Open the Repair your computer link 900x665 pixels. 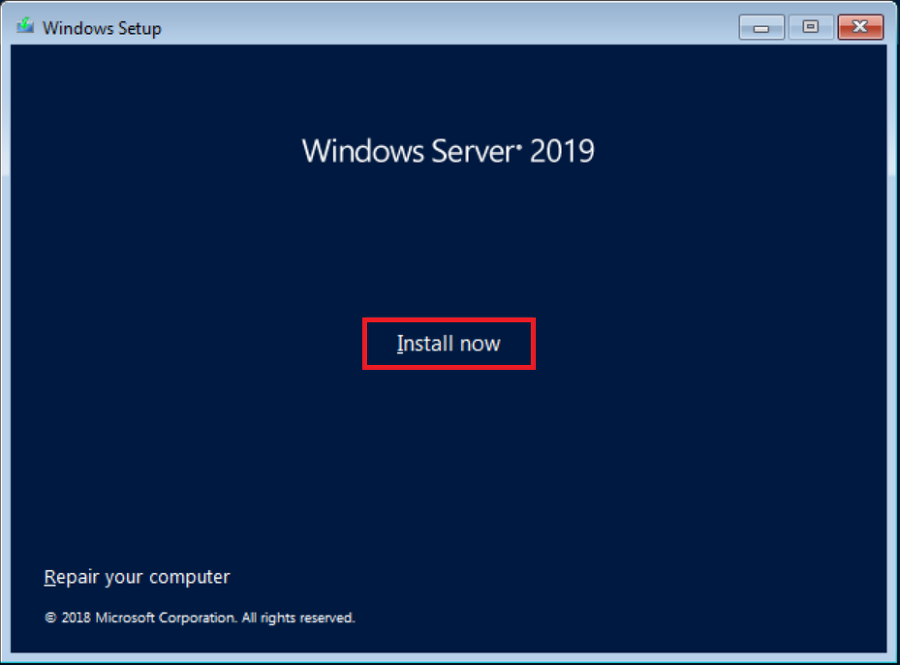click(137, 577)
